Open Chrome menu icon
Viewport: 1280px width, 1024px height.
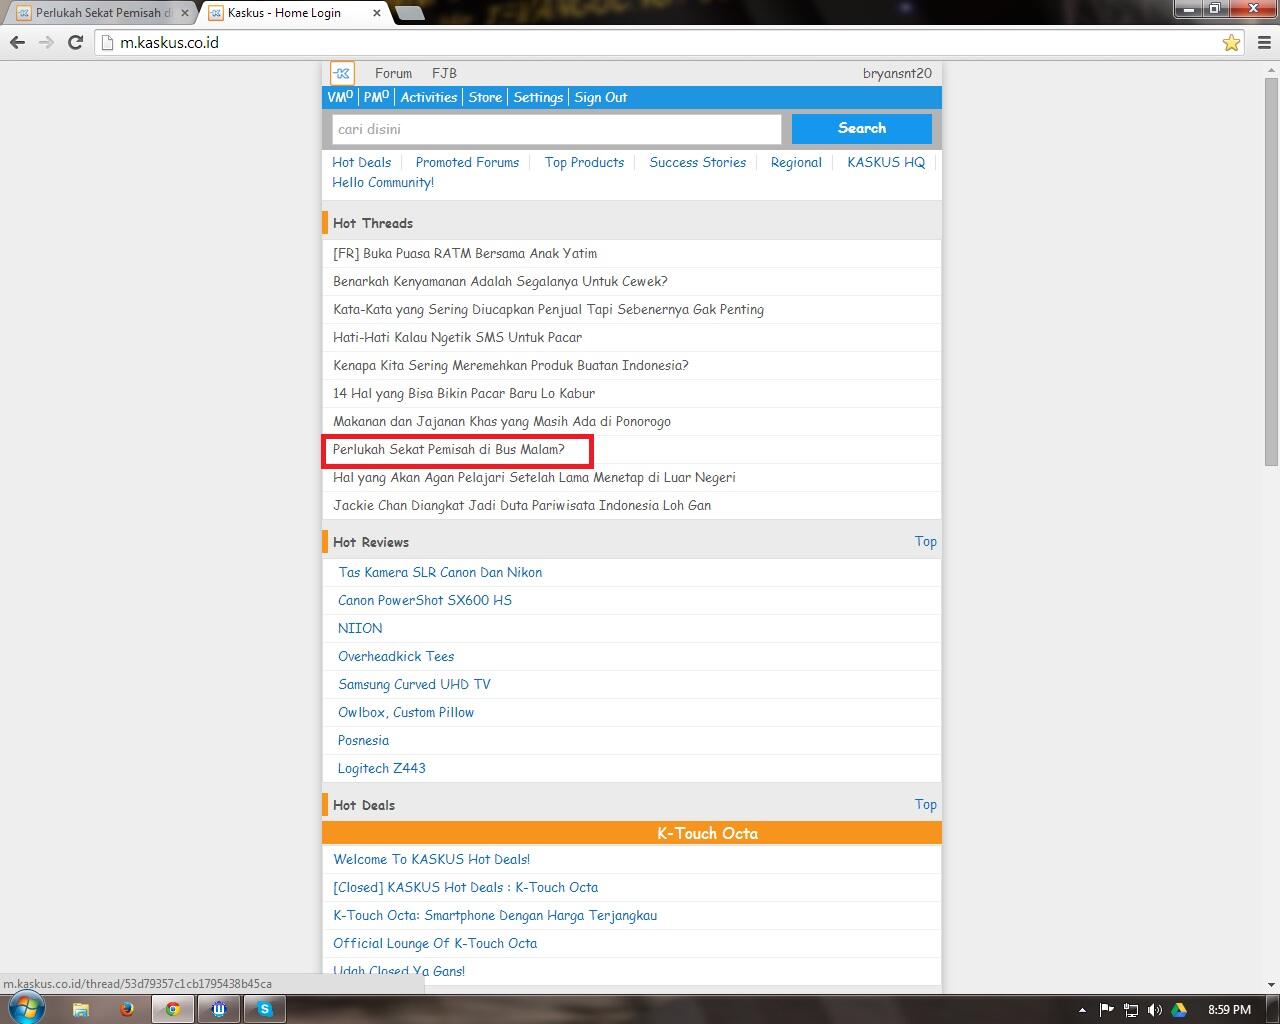coord(1264,42)
